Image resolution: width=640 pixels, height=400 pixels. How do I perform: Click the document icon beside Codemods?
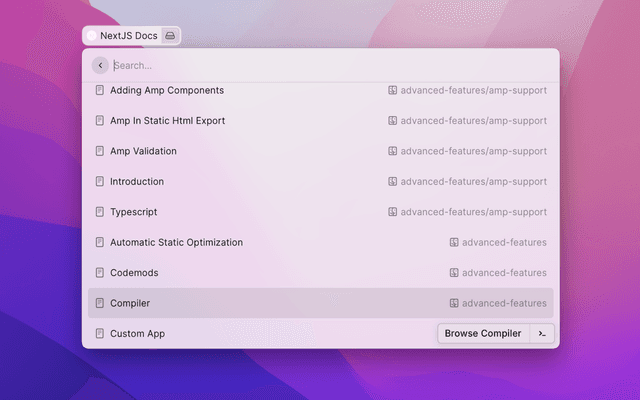[99, 273]
